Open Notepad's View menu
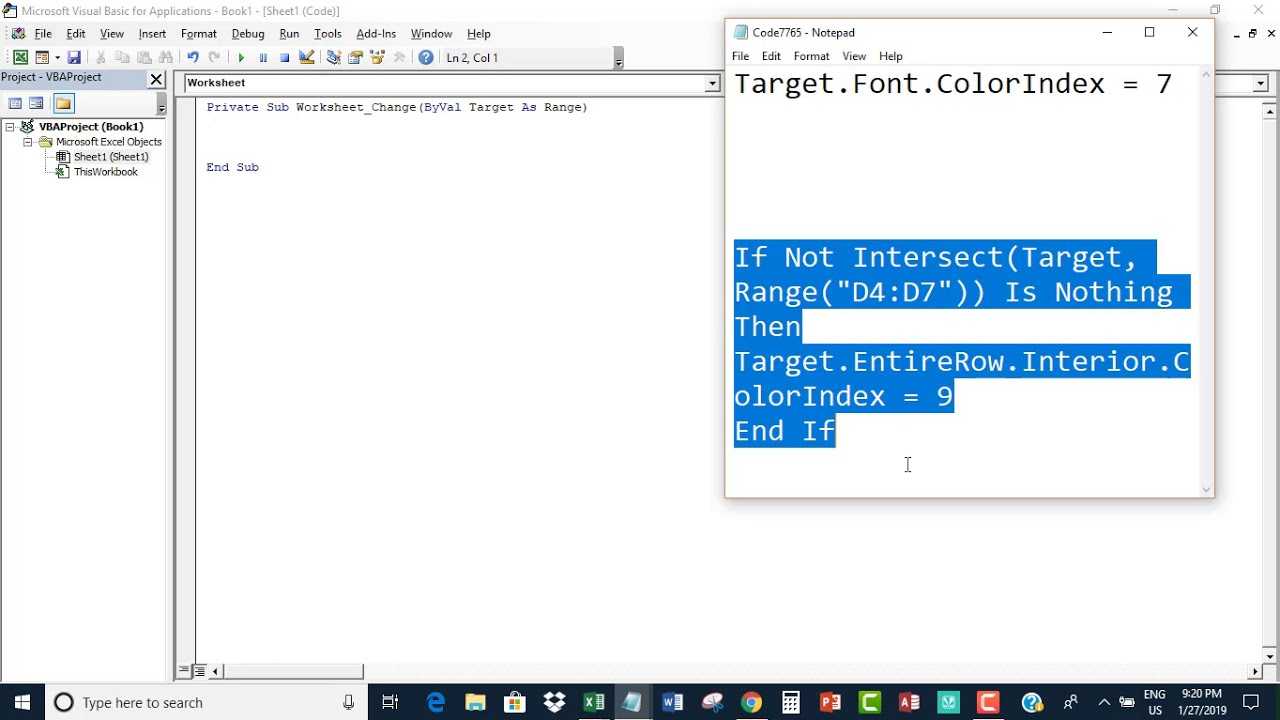Screen dimensions: 1280x720 pyautogui.click(x=854, y=56)
